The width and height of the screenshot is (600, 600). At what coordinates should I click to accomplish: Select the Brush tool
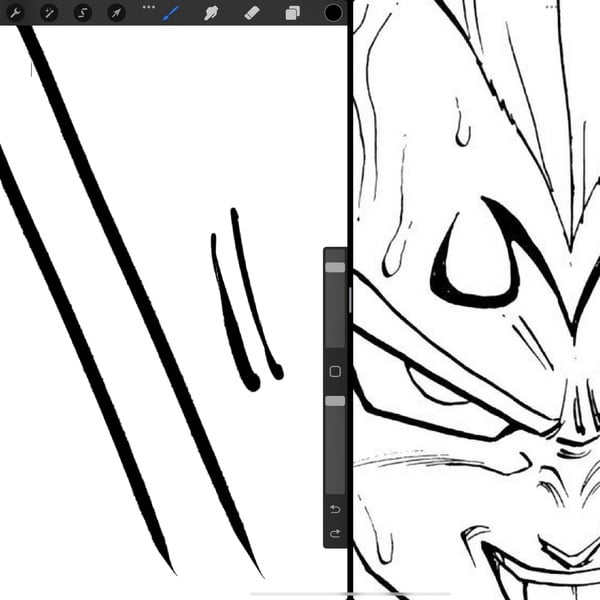171,13
